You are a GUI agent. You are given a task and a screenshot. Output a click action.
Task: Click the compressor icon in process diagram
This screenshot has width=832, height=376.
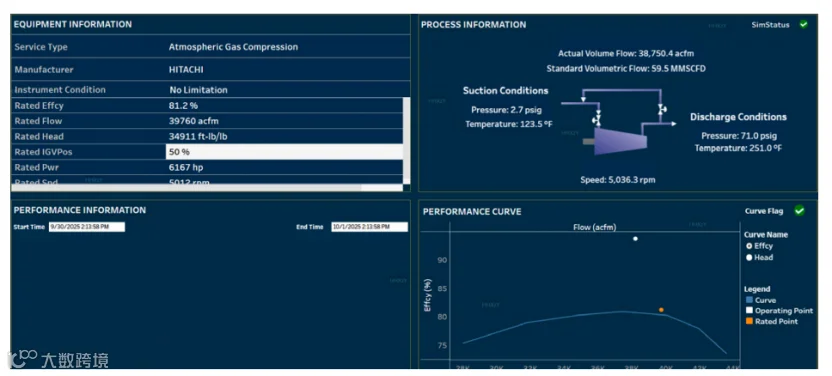pyautogui.click(x=620, y=142)
